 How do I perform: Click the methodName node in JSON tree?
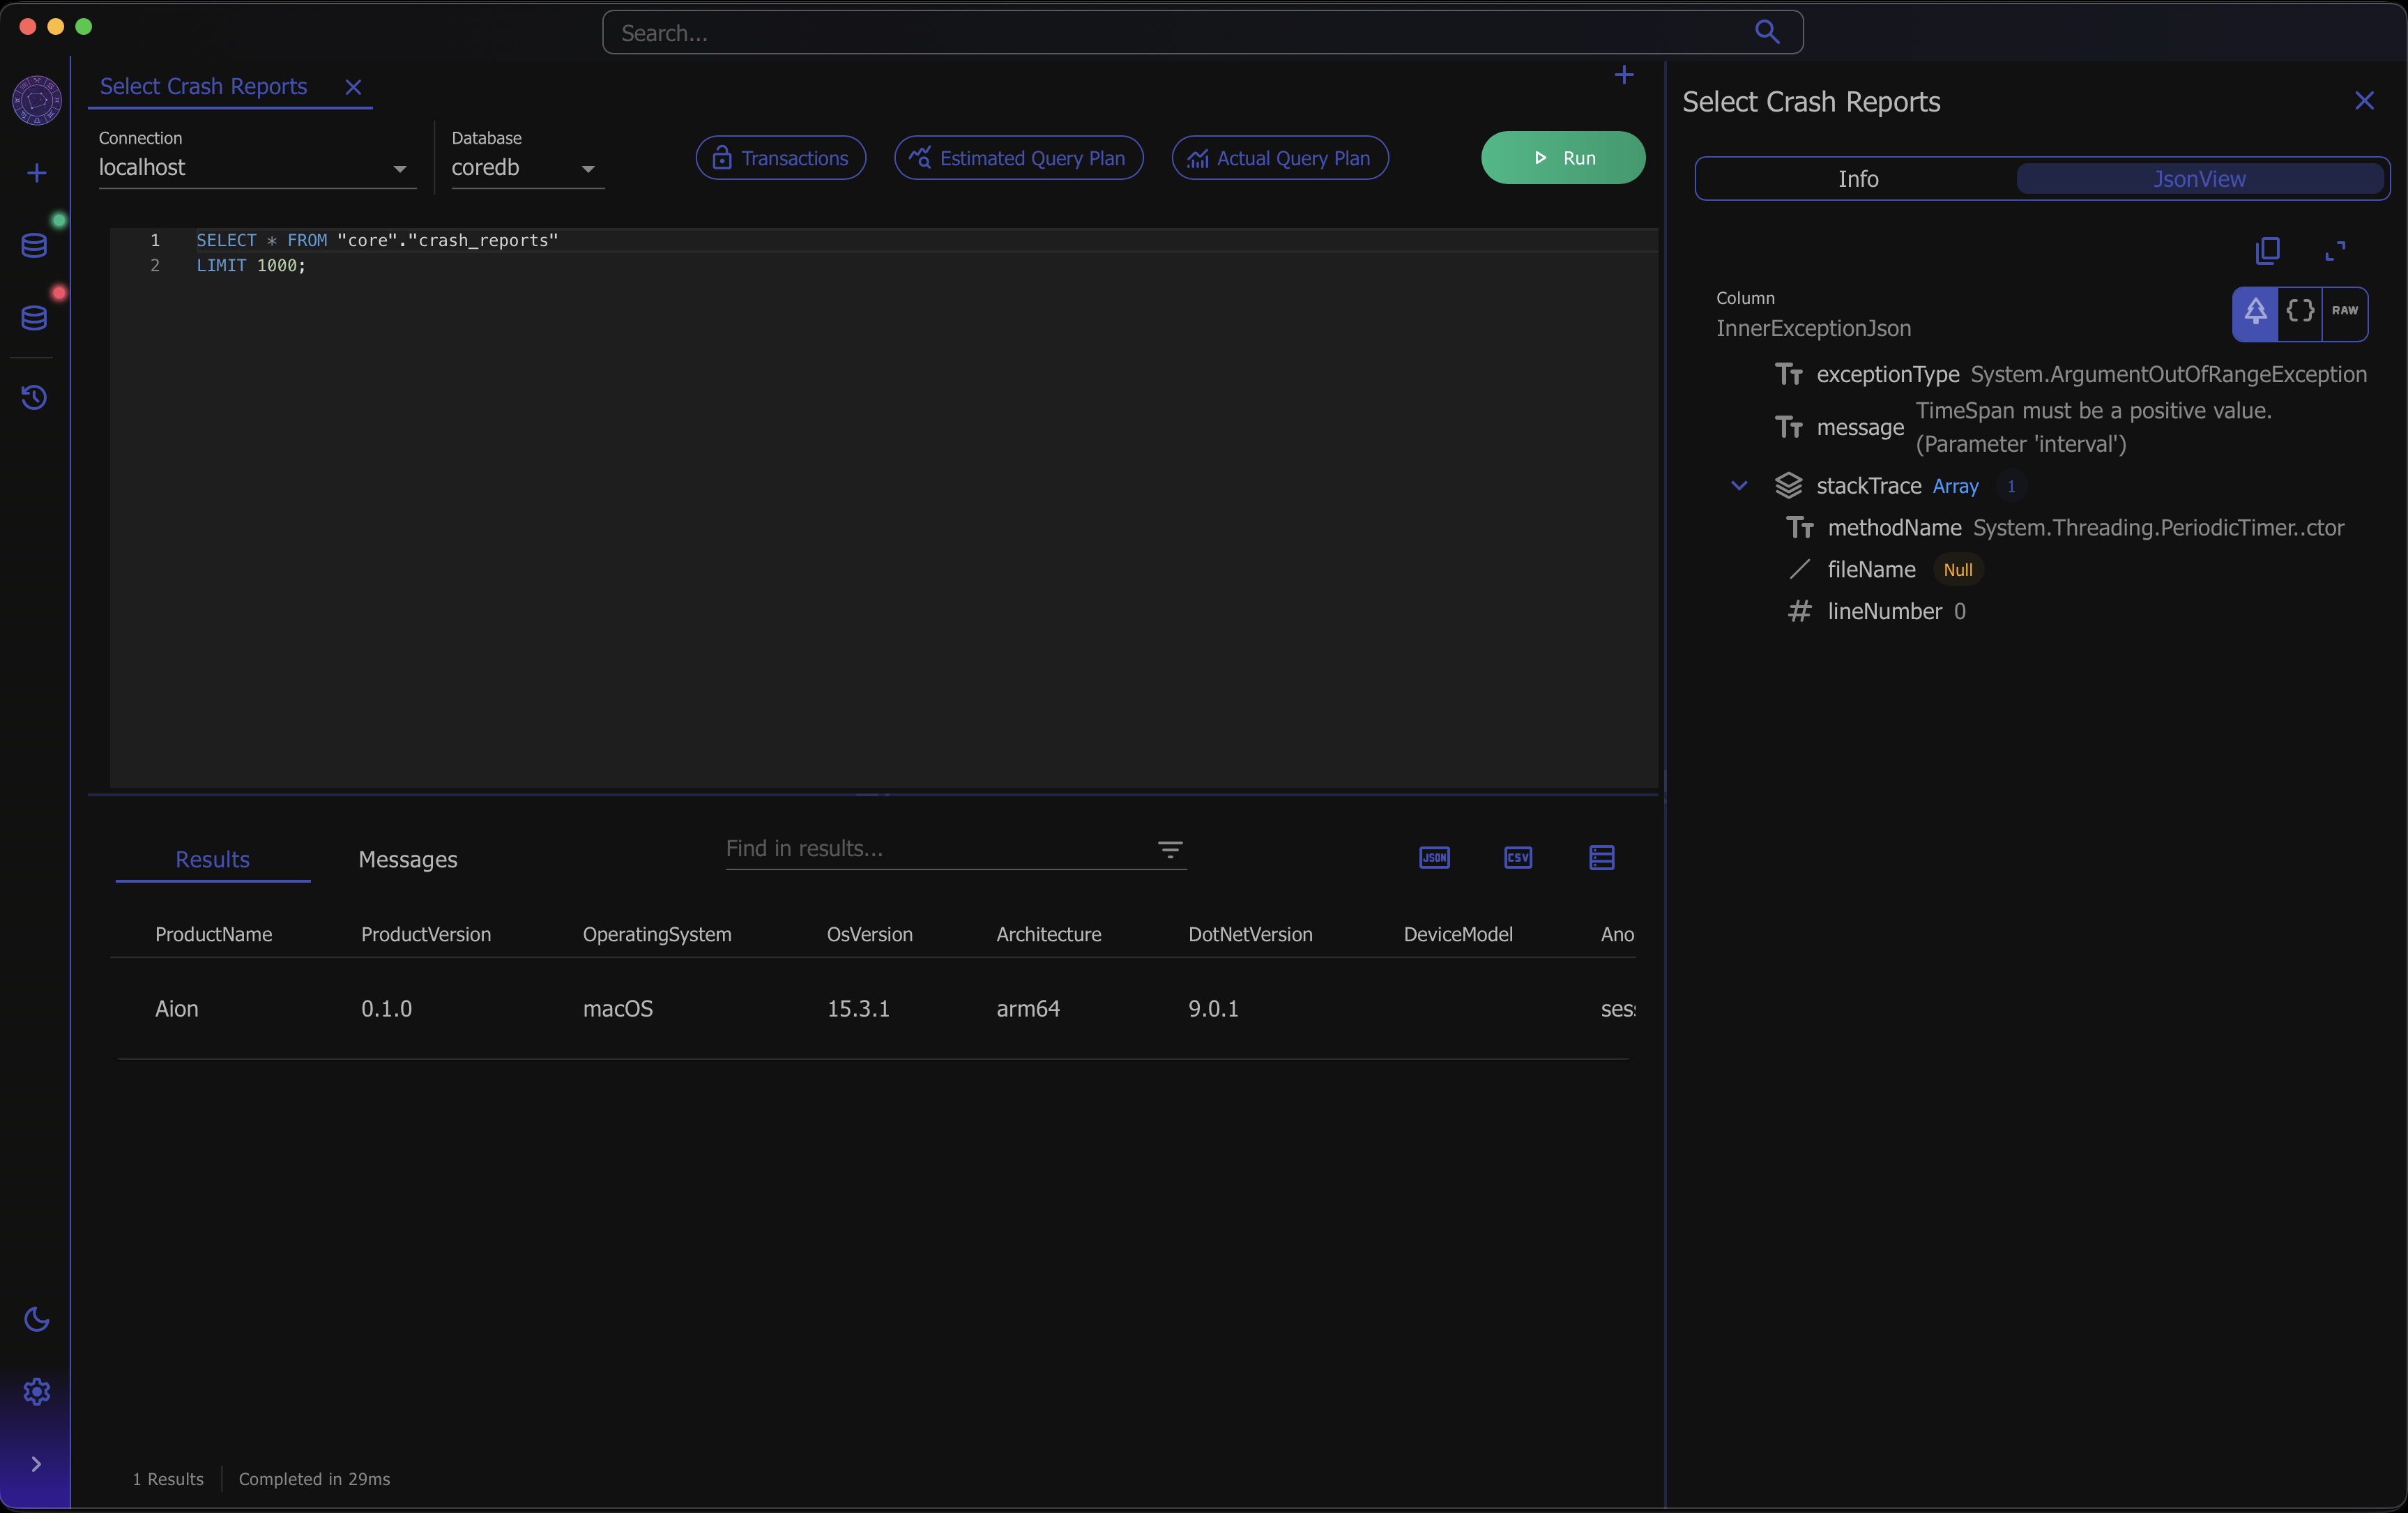coord(2065,527)
